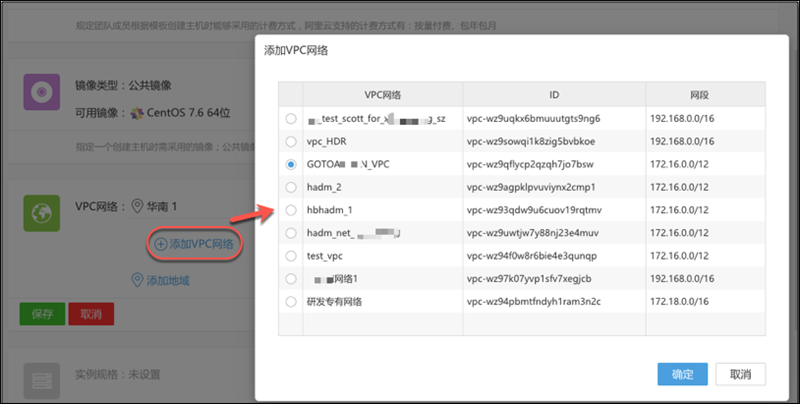Select the GOTOA..N_VPC radio button
Image resolution: width=800 pixels, height=404 pixels.
click(x=291, y=164)
